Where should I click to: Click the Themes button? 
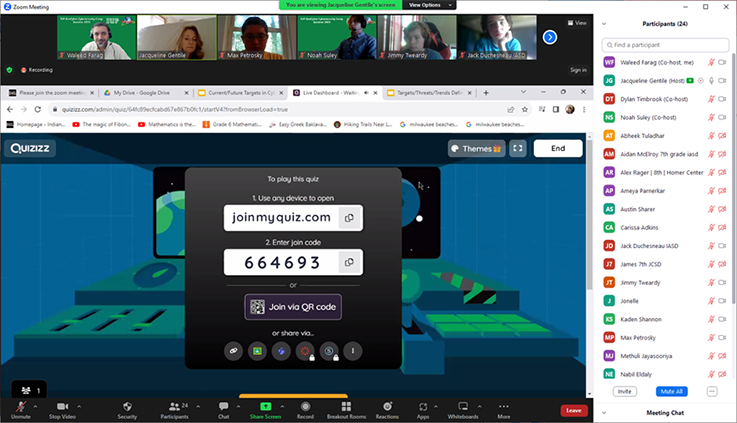coord(476,149)
